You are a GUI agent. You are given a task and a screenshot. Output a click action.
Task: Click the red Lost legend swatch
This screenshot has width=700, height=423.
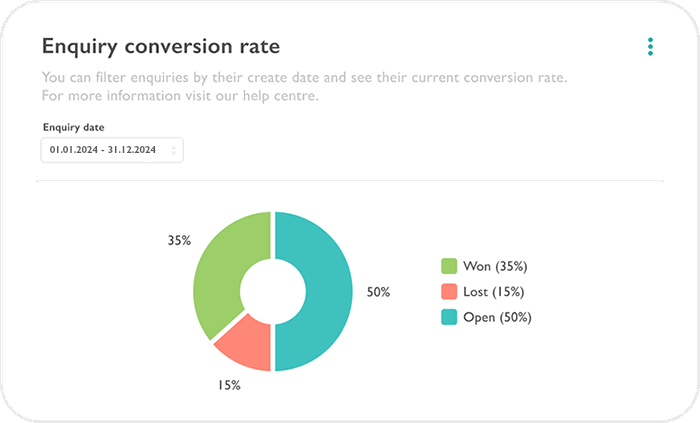(449, 292)
